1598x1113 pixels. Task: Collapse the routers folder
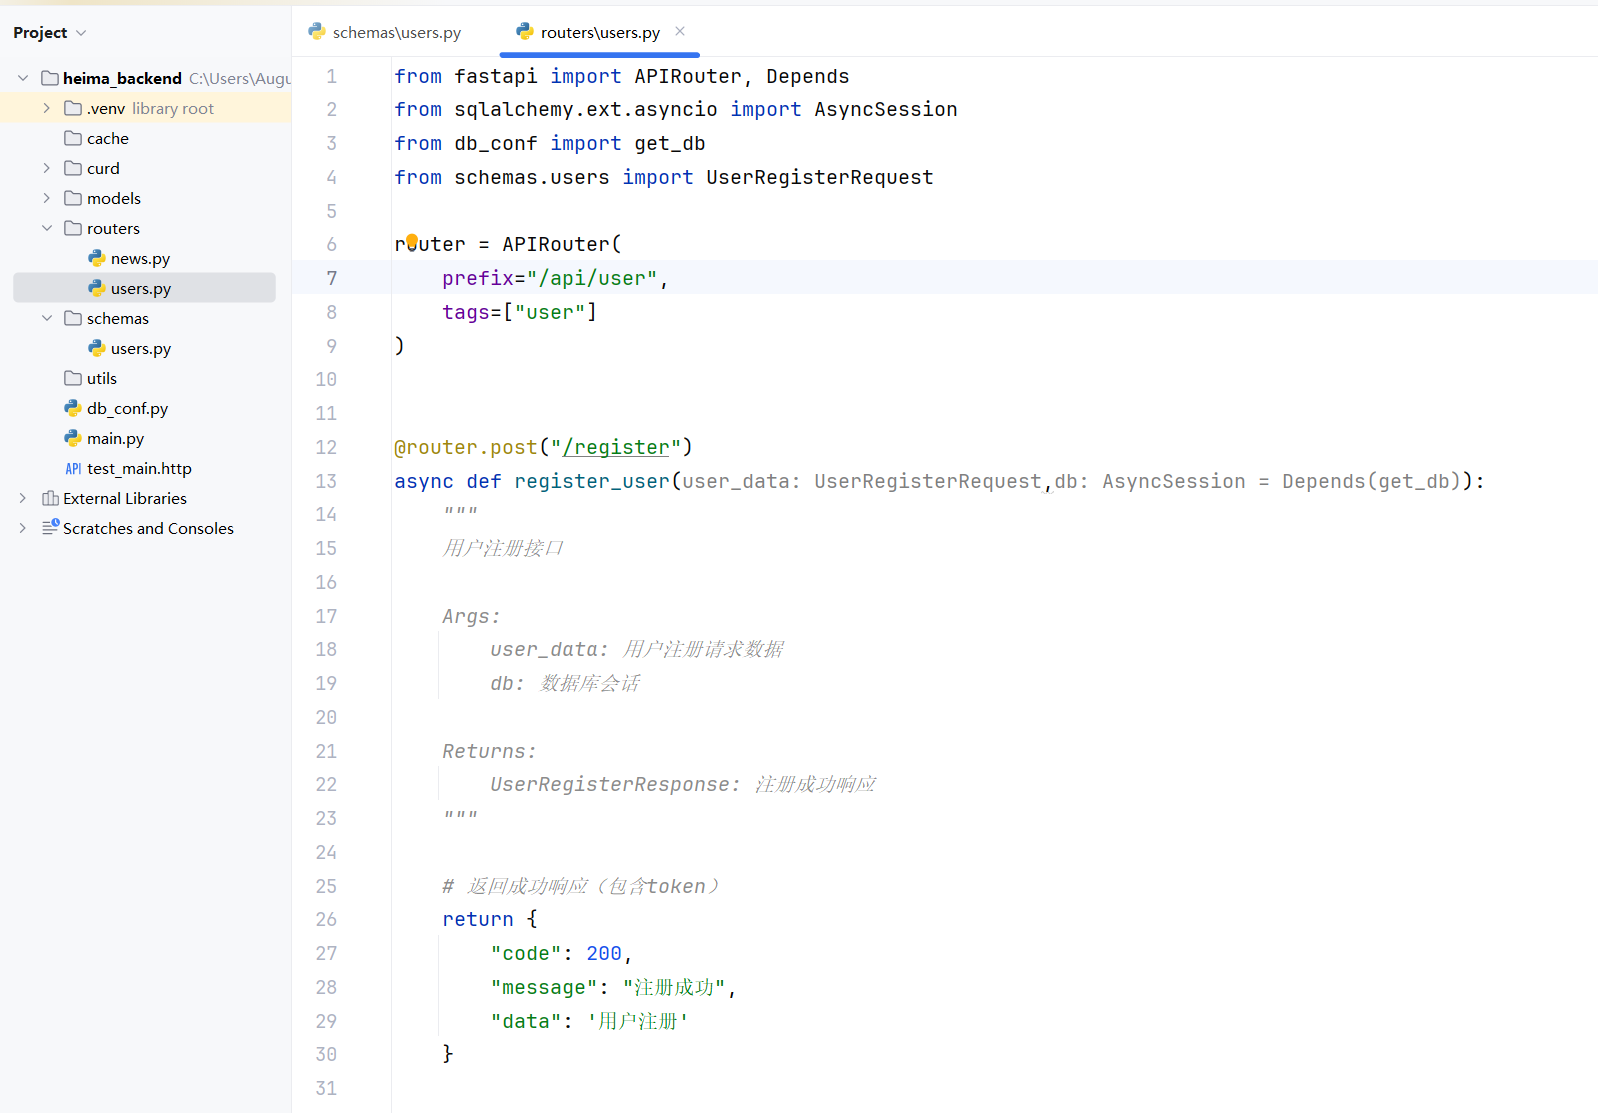point(46,228)
